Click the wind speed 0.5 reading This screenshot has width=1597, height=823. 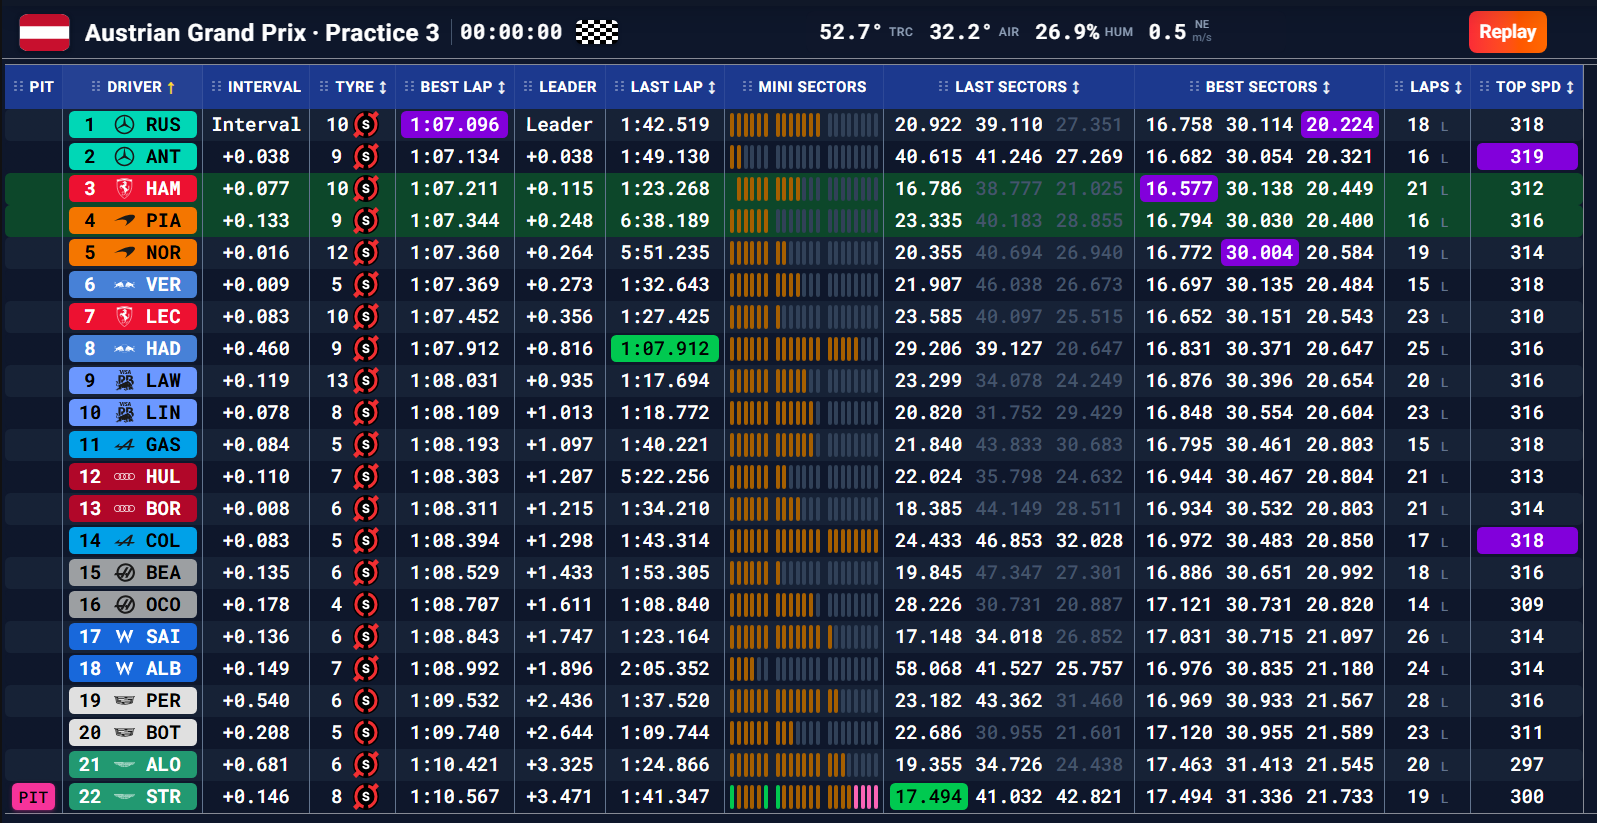point(1167,32)
